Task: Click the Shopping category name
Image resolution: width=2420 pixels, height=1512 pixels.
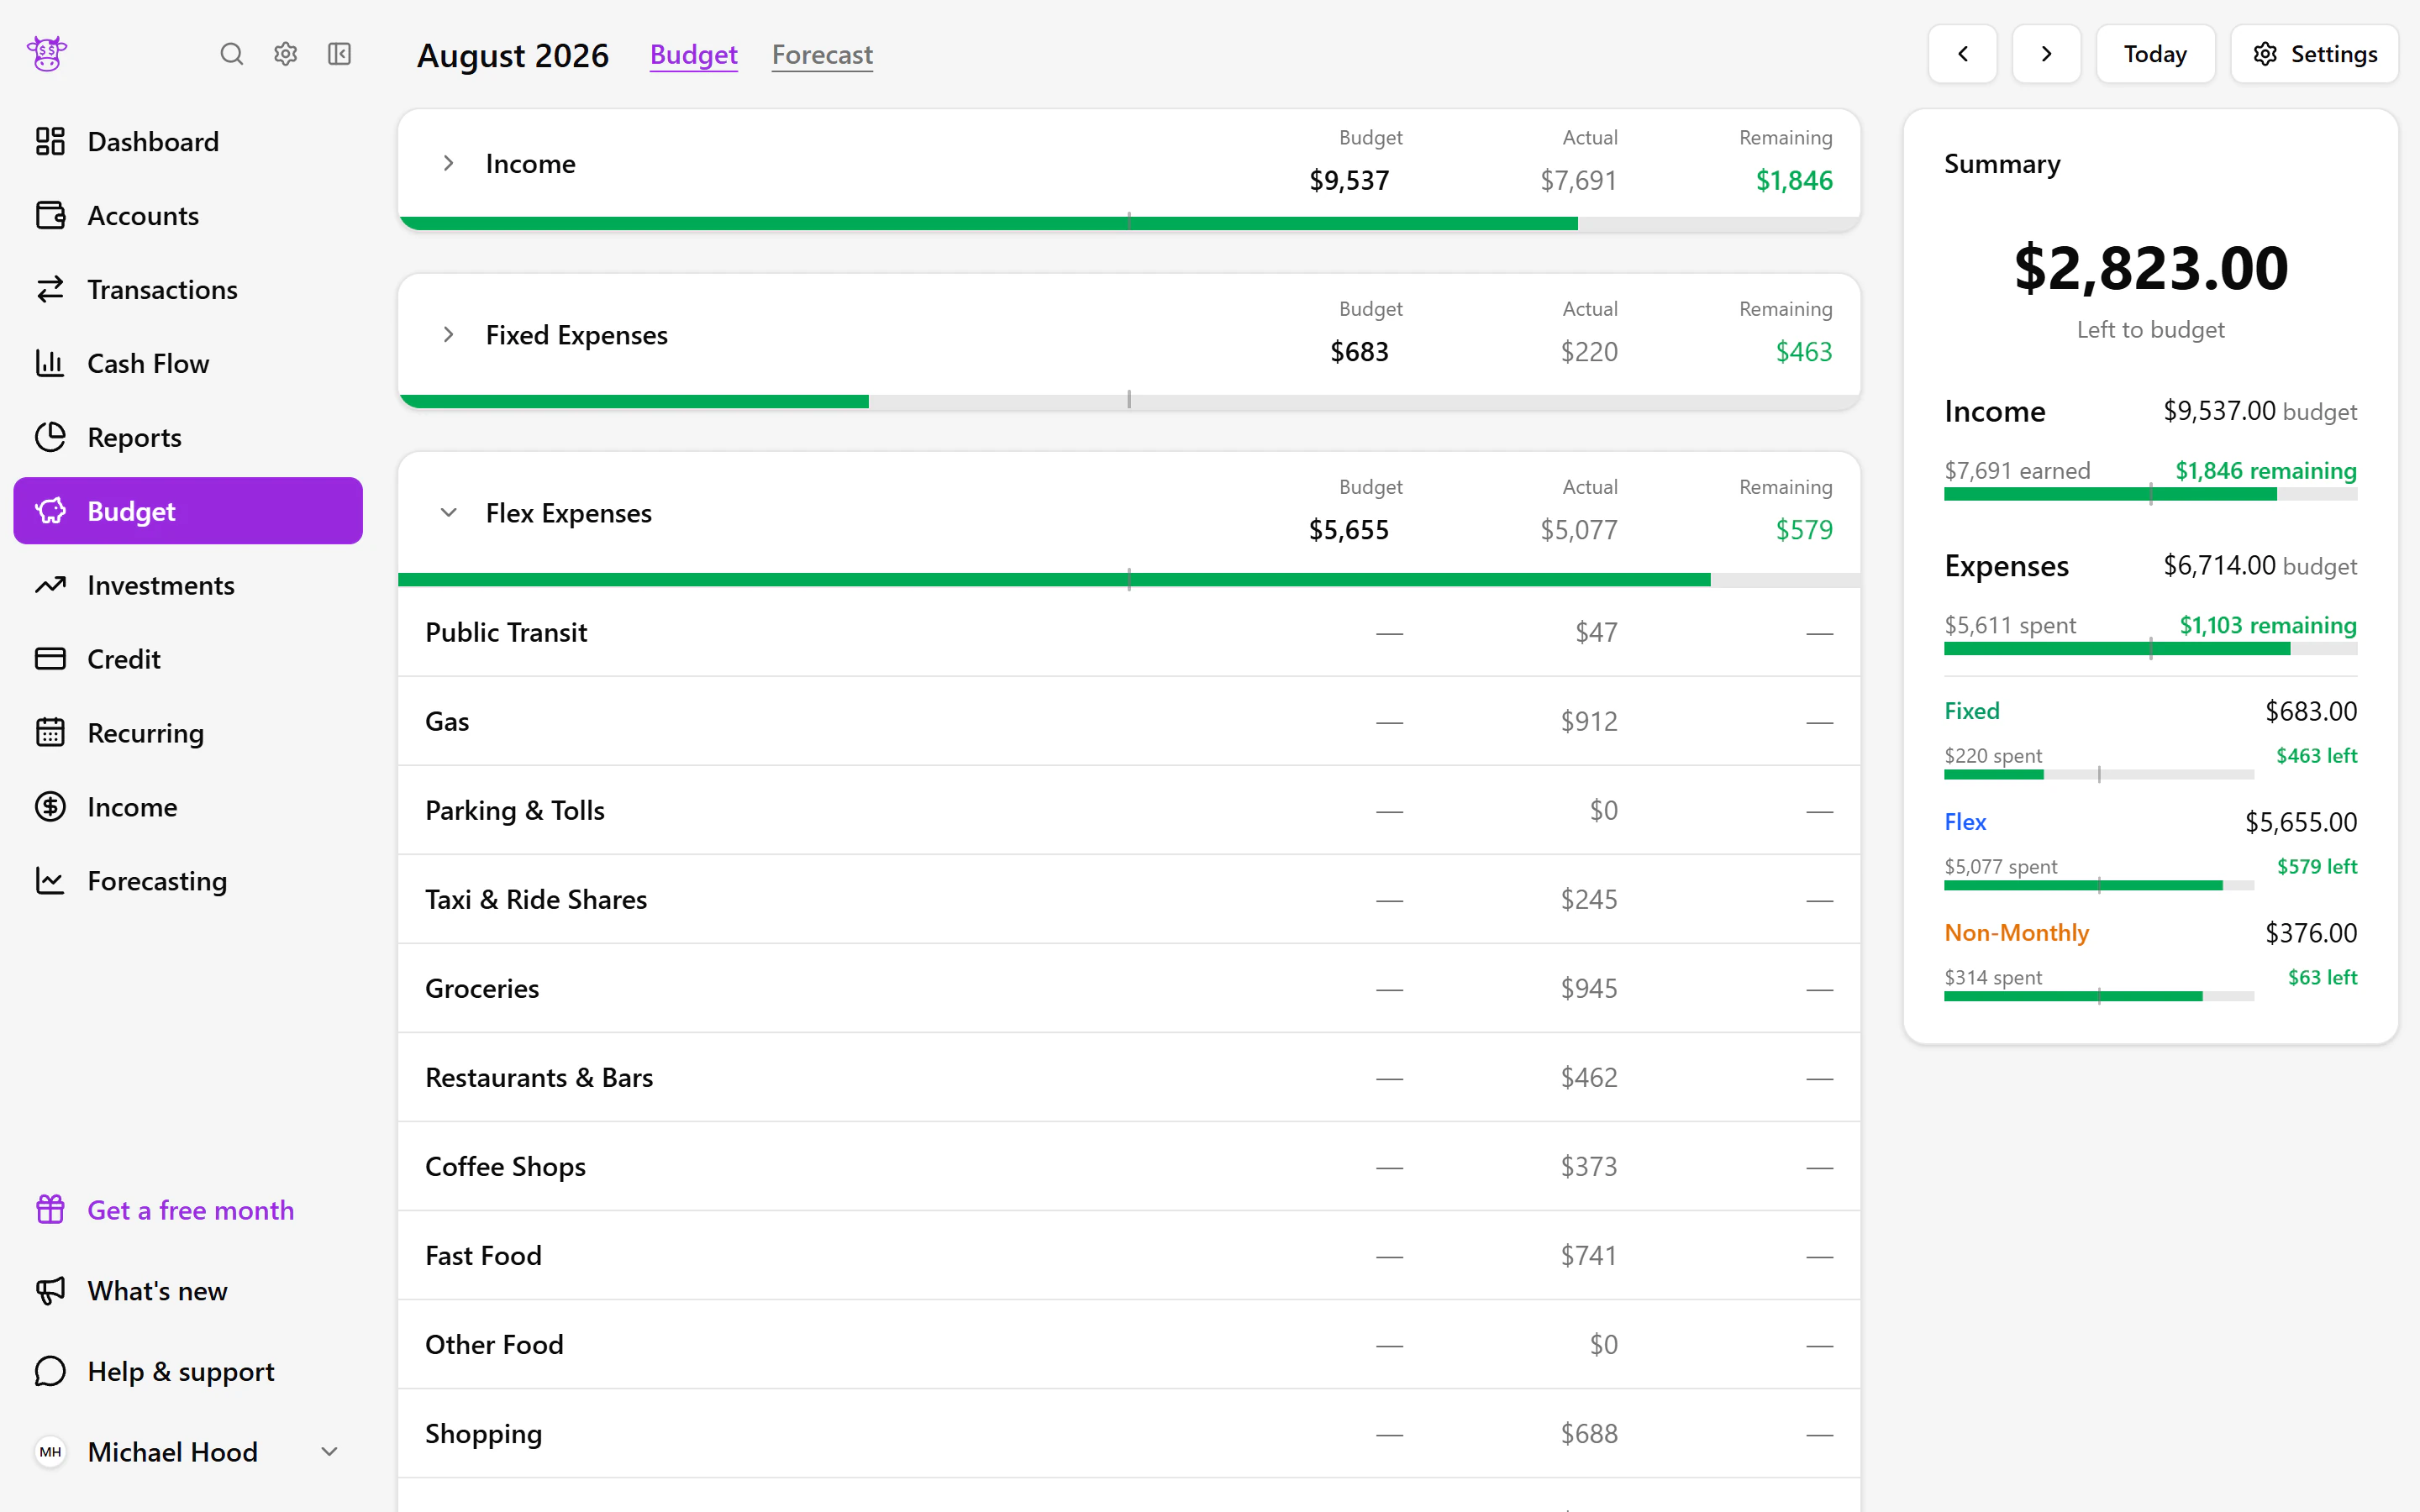Action: (x=483, y=1433)
